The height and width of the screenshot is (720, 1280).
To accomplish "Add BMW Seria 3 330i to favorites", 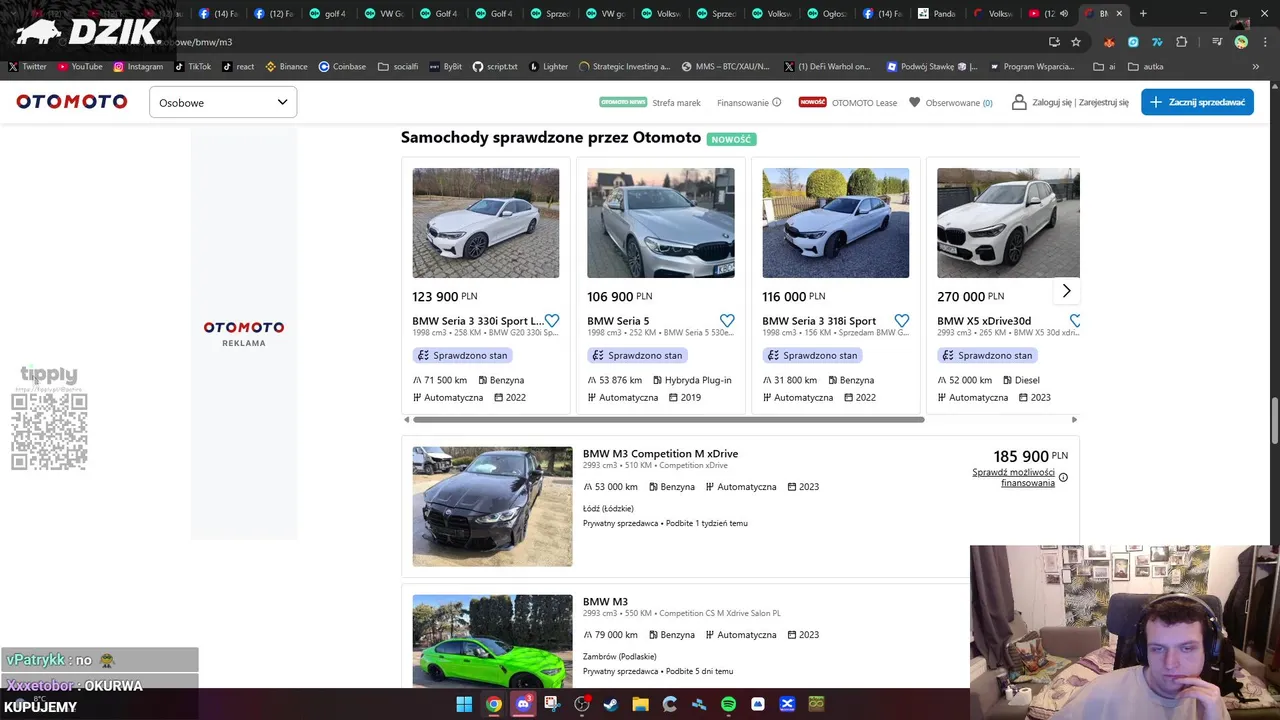I will 551,321.
